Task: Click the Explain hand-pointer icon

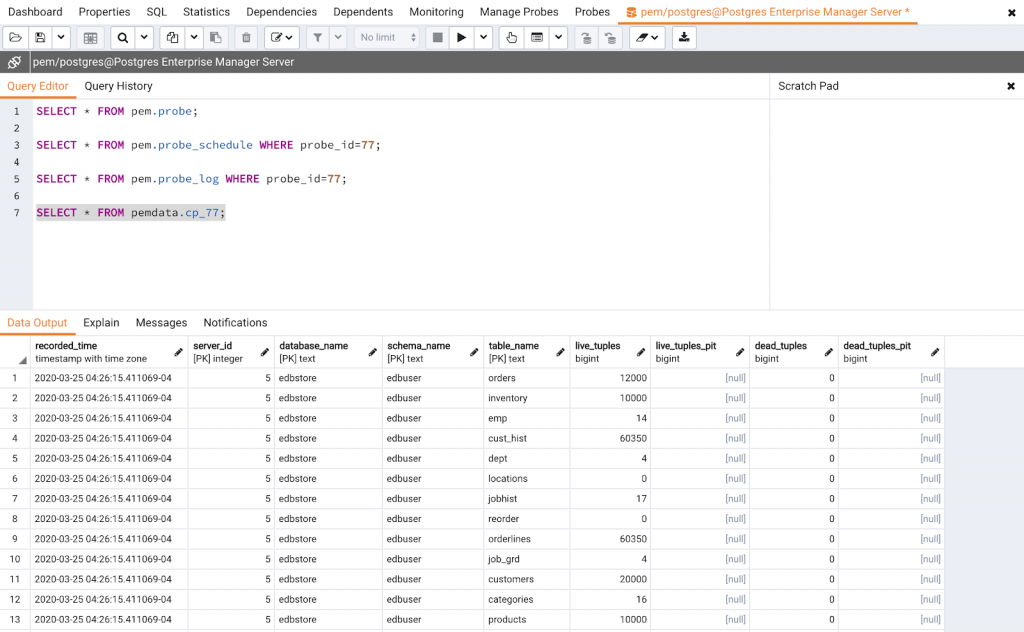Action: click(x=511, y=38)
